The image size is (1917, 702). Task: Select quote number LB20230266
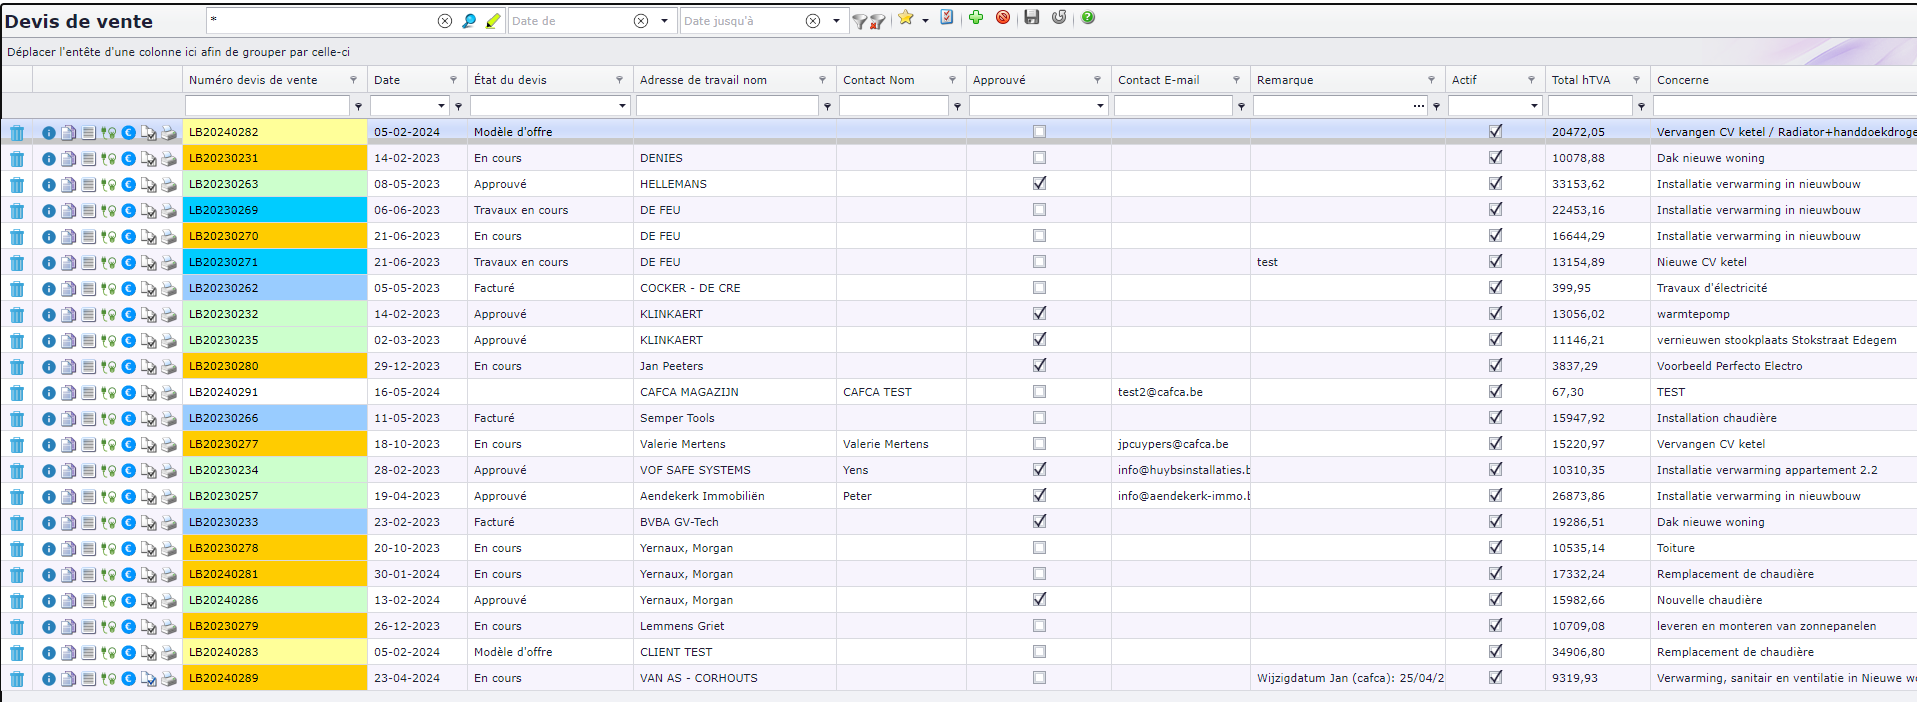tap(223, 418)
